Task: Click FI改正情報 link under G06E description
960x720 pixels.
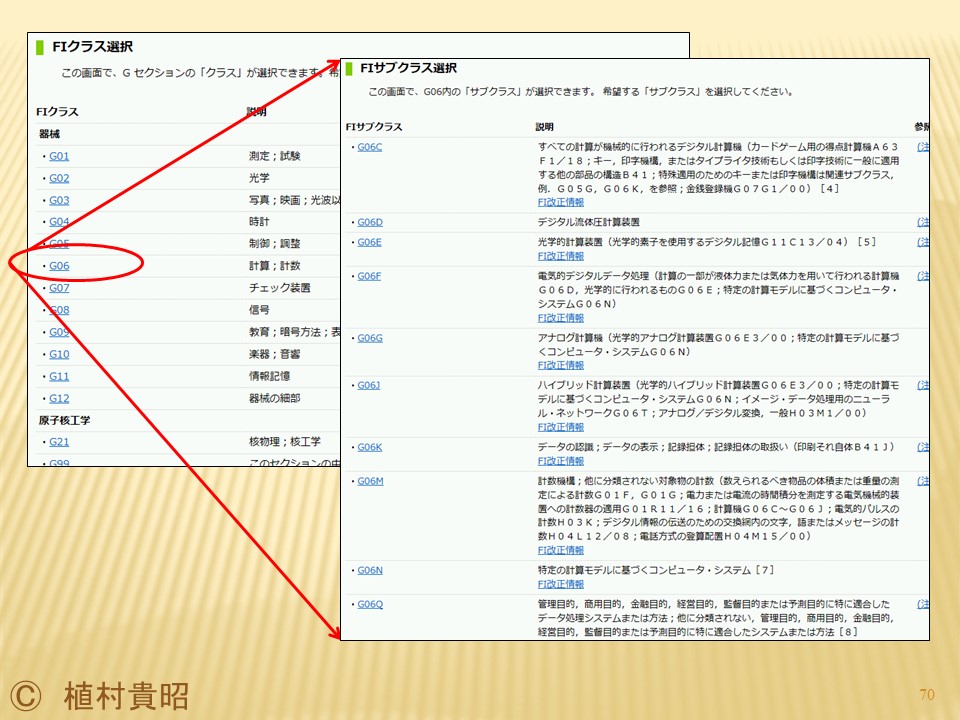Action: (x=561, y=256)
